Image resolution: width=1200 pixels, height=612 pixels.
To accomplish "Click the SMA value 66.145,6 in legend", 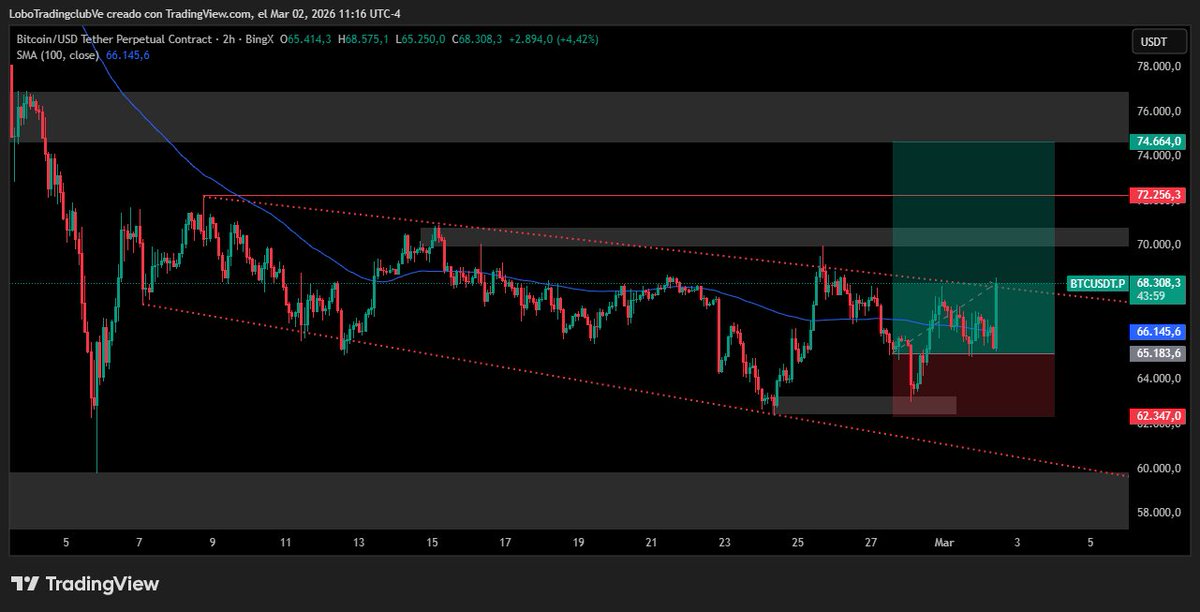I will click(128, 55).
